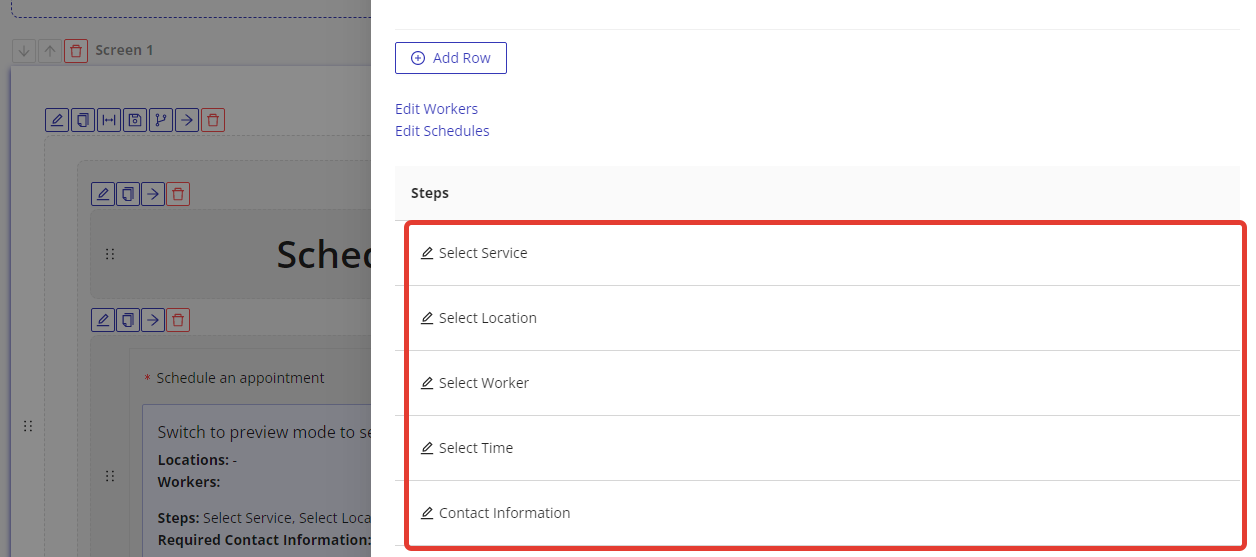Edit the Select Worker step
Image resolution: width=1256 pixels, height=557 pixels.
[427, 383]
